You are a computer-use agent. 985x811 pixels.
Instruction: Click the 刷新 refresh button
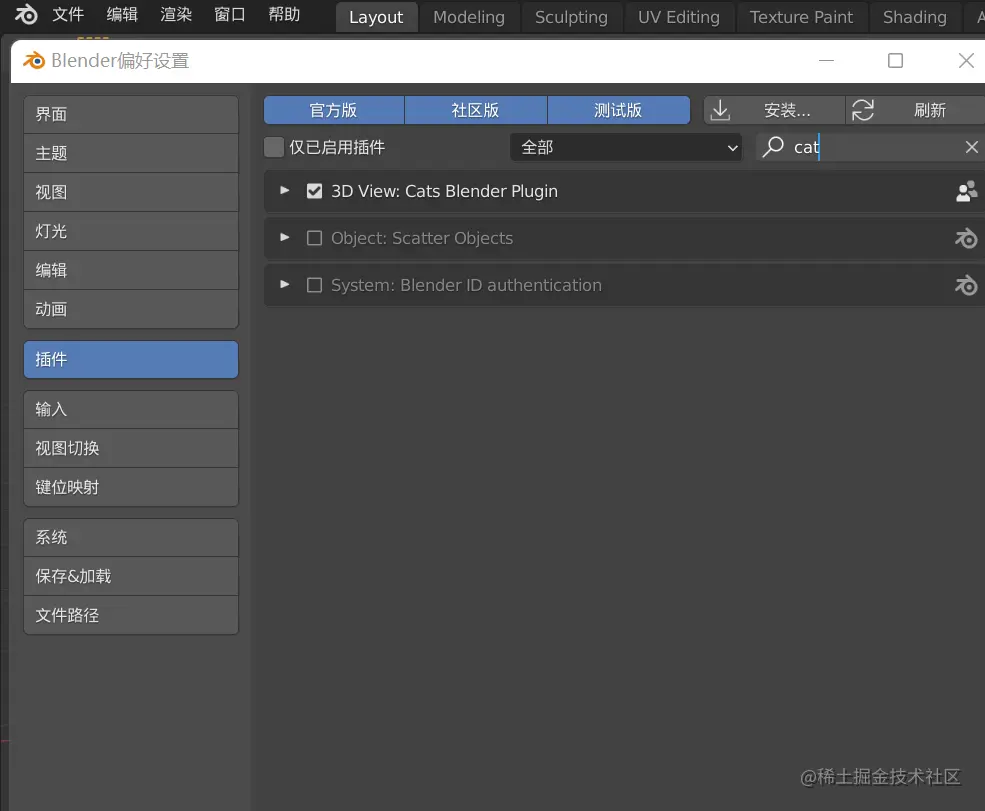click(916, 110)
